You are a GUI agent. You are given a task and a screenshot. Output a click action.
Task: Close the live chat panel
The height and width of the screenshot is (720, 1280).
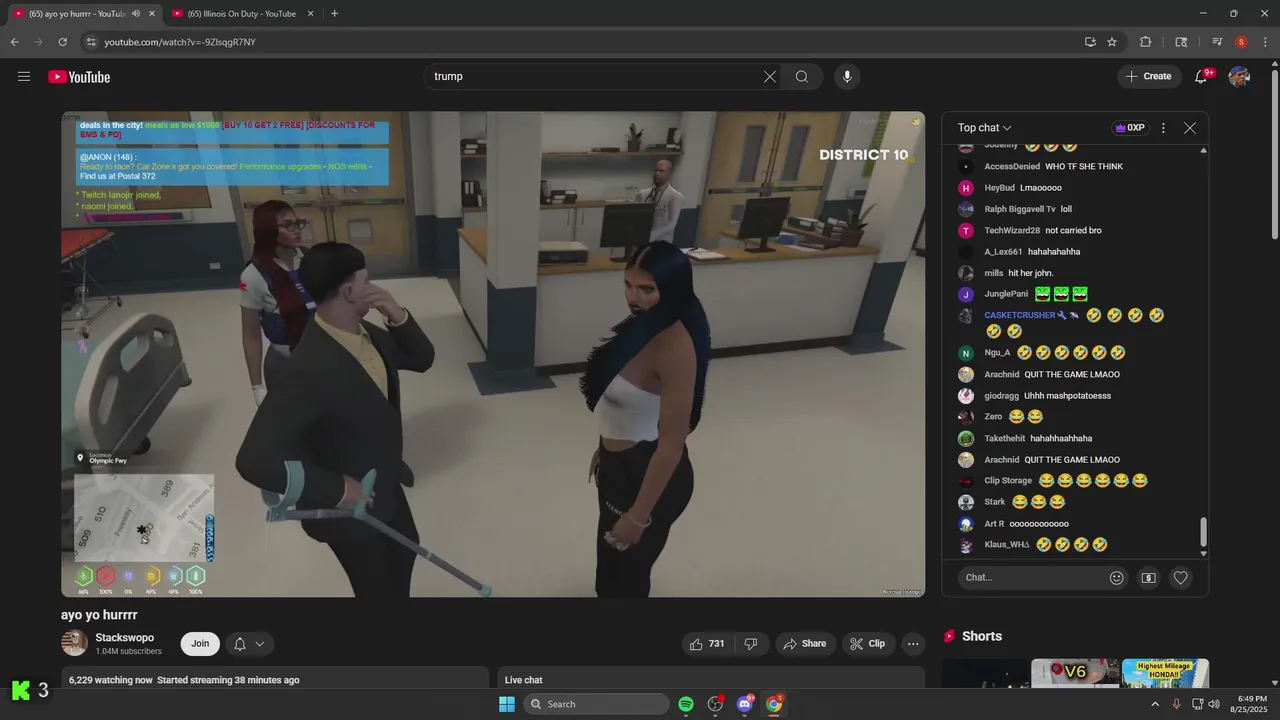1190,128
